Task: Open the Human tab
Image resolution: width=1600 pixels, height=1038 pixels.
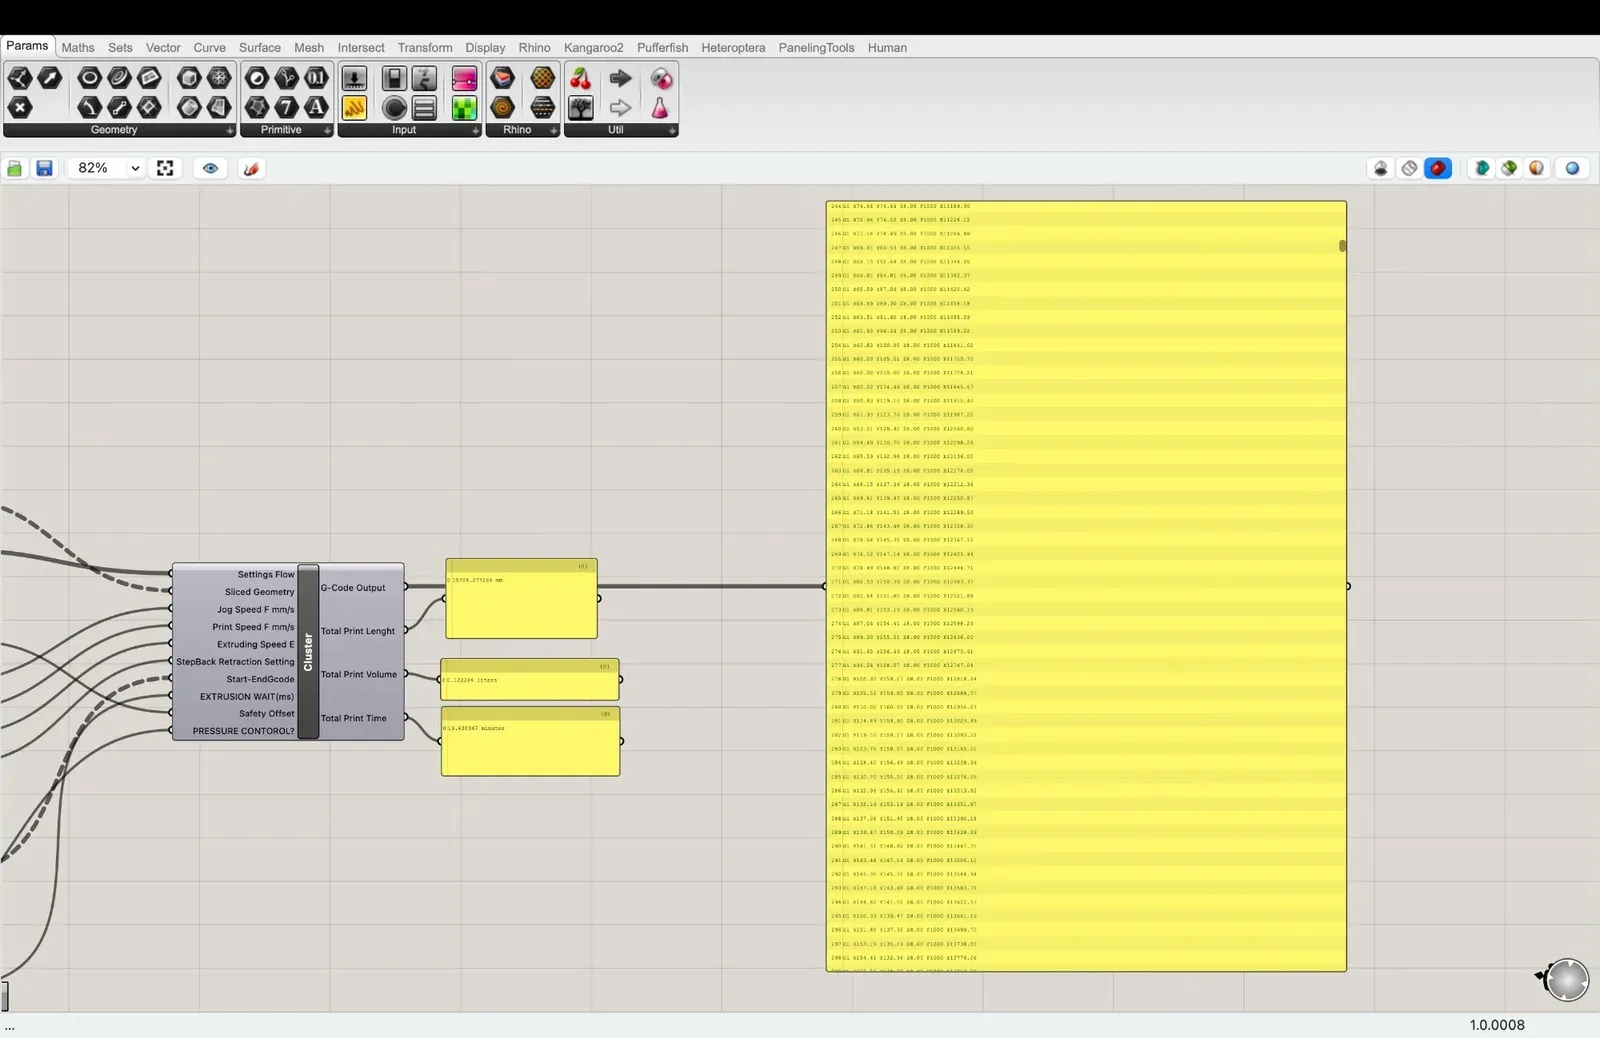Action: tap(887, 47)
